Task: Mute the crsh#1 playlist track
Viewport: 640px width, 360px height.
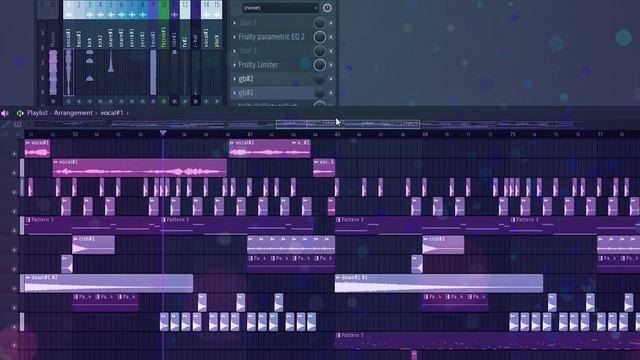Action: point(15,250)
